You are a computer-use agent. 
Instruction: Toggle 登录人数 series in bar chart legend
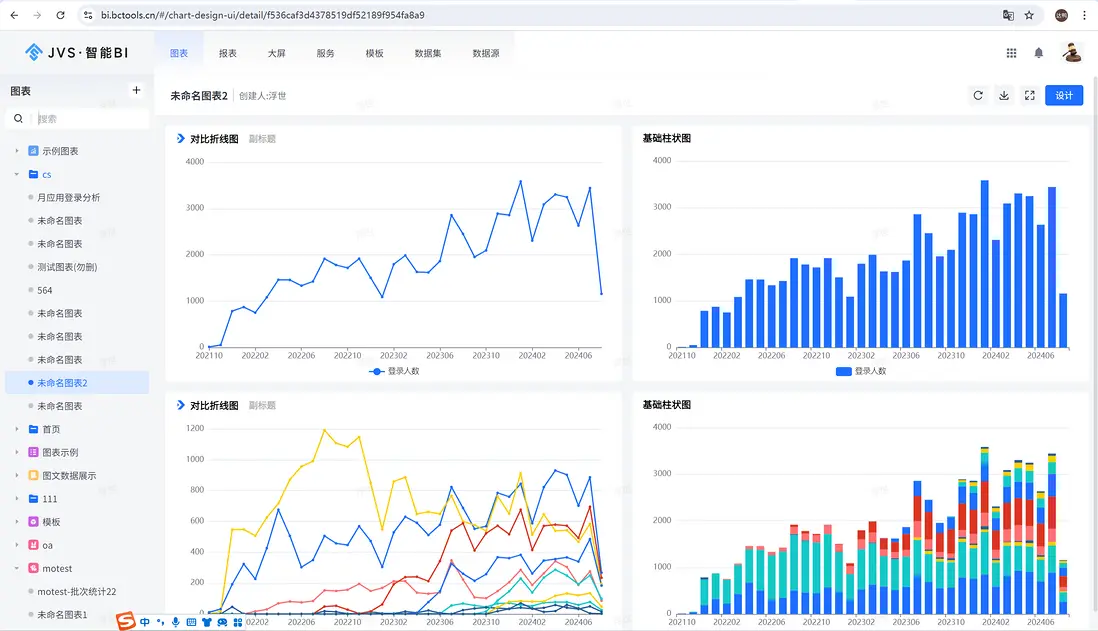(x=861, y=371)
